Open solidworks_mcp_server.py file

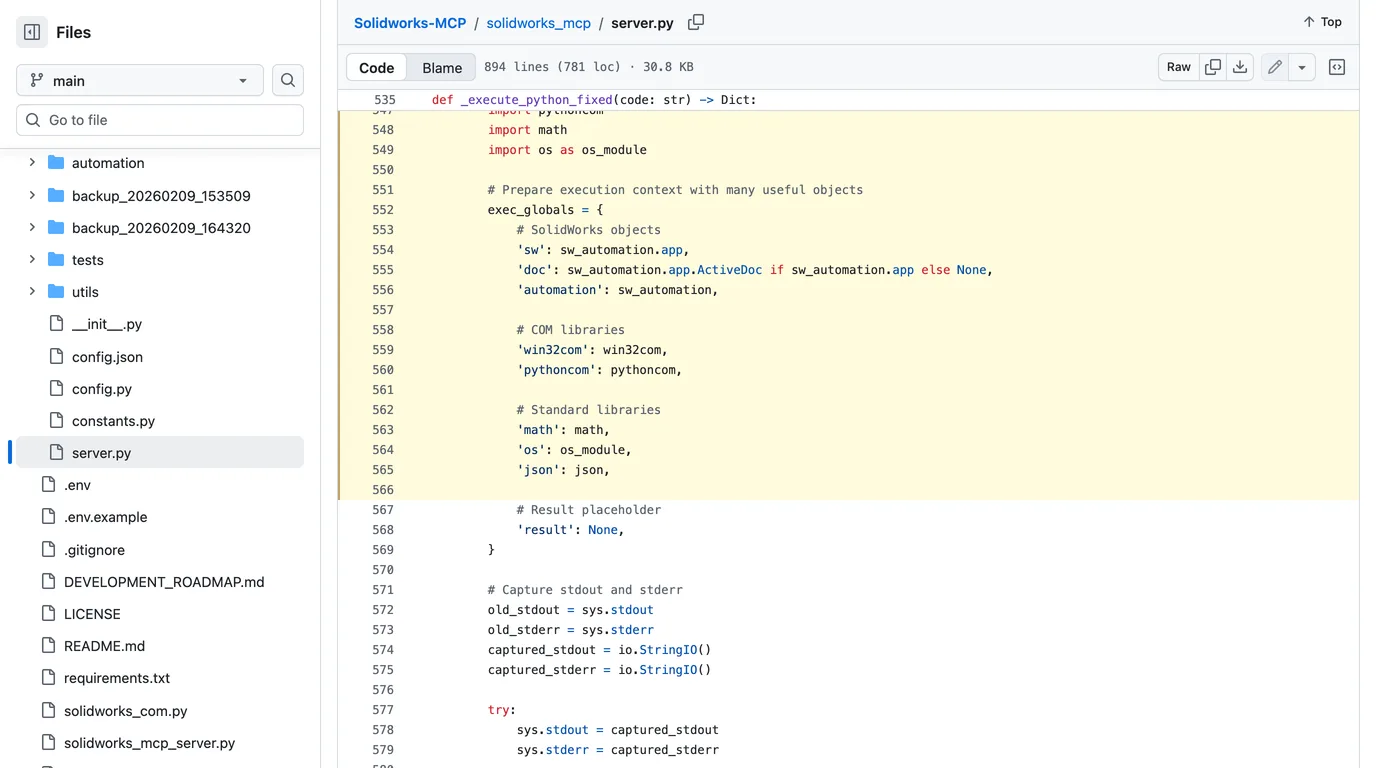pos(150,743)
